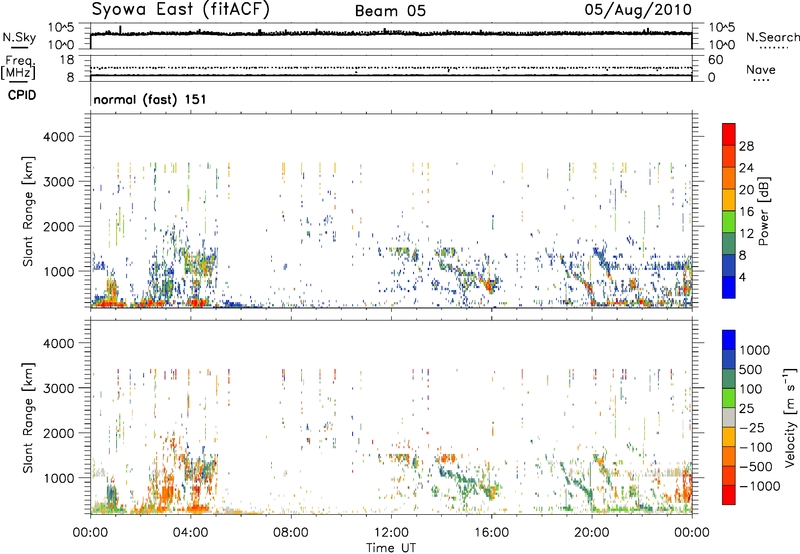Click the 'N.Search' legend label

tap(772, 37)
